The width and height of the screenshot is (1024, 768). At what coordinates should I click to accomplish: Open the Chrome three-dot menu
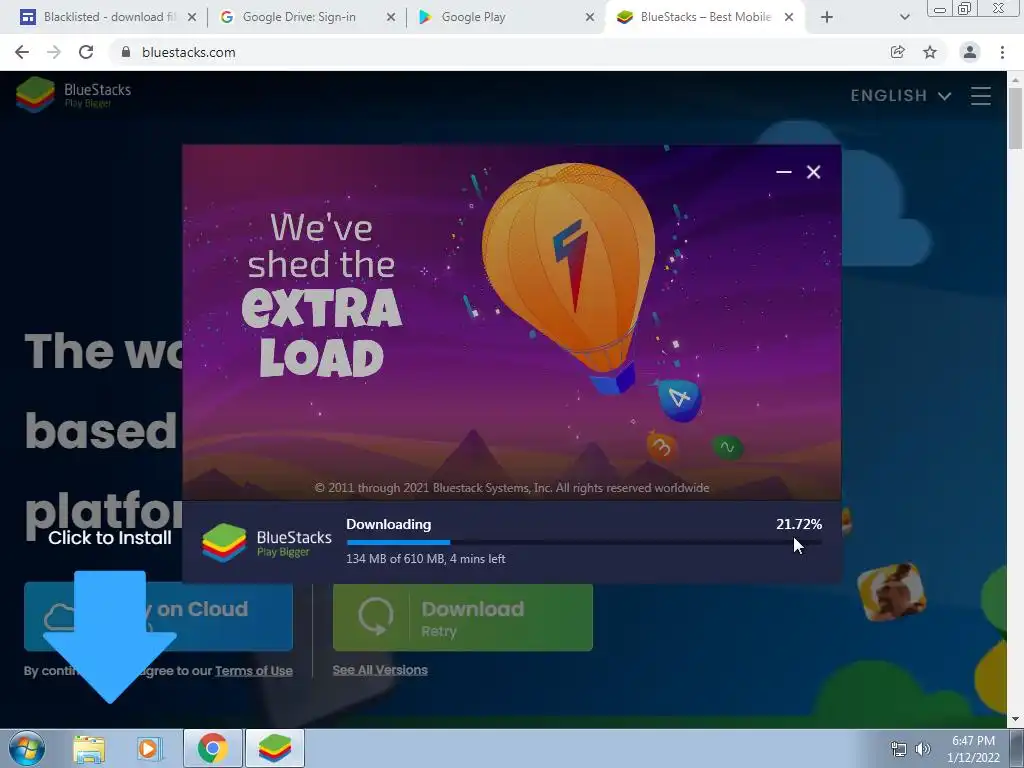pos(1002,52)
